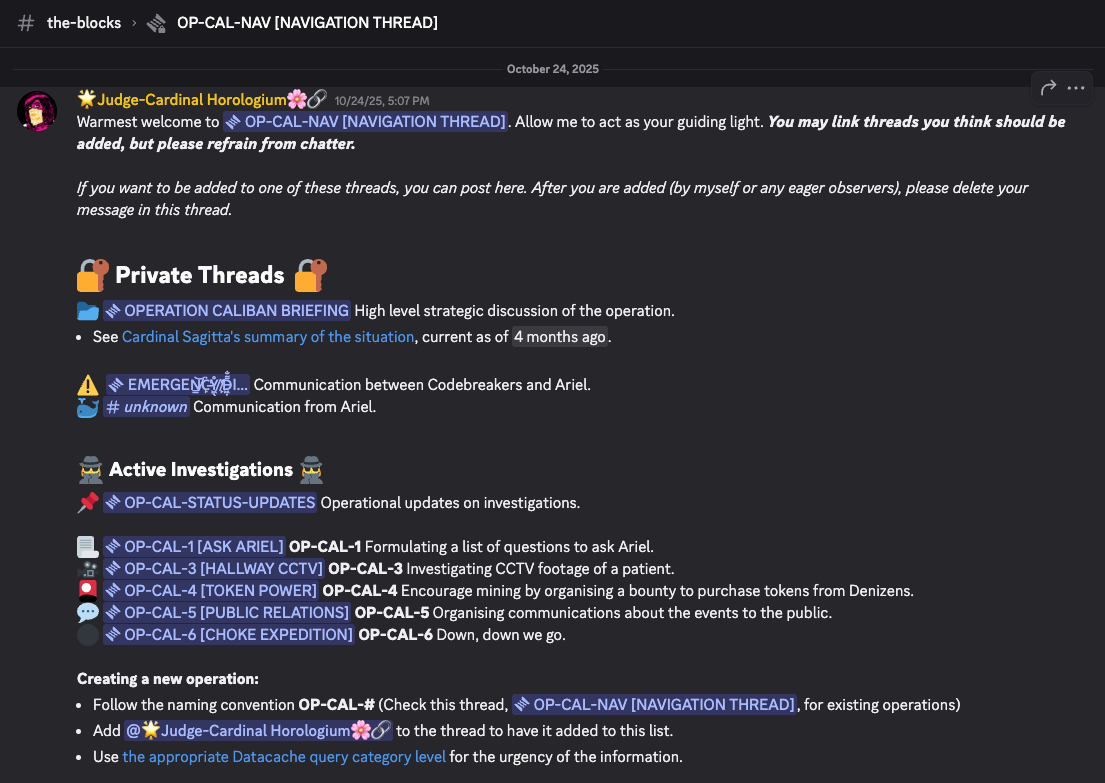This screenshot has height=783, width=1105.
Task: Open the OPERATION CALIBAN BRIEFING thread mention
Action: pos(227,310)
